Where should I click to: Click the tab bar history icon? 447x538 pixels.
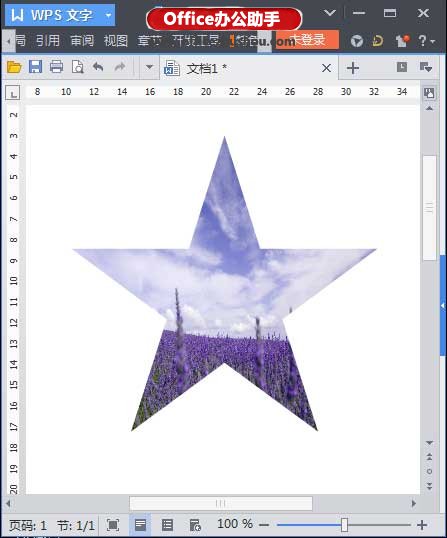[x=402, y=67]
